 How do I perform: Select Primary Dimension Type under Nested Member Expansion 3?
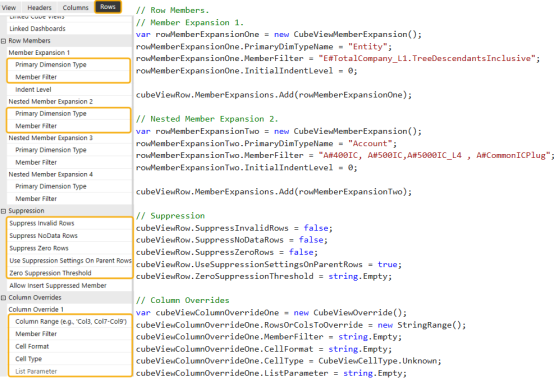[69, 150]
